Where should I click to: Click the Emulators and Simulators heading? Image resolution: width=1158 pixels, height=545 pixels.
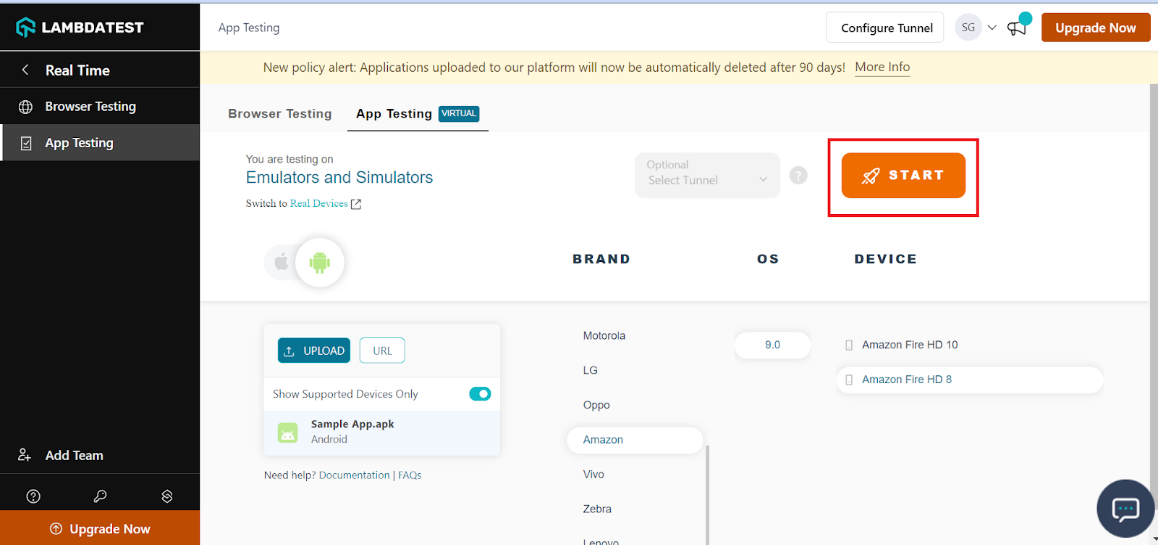pyautogui.click(x=339, y=177)
